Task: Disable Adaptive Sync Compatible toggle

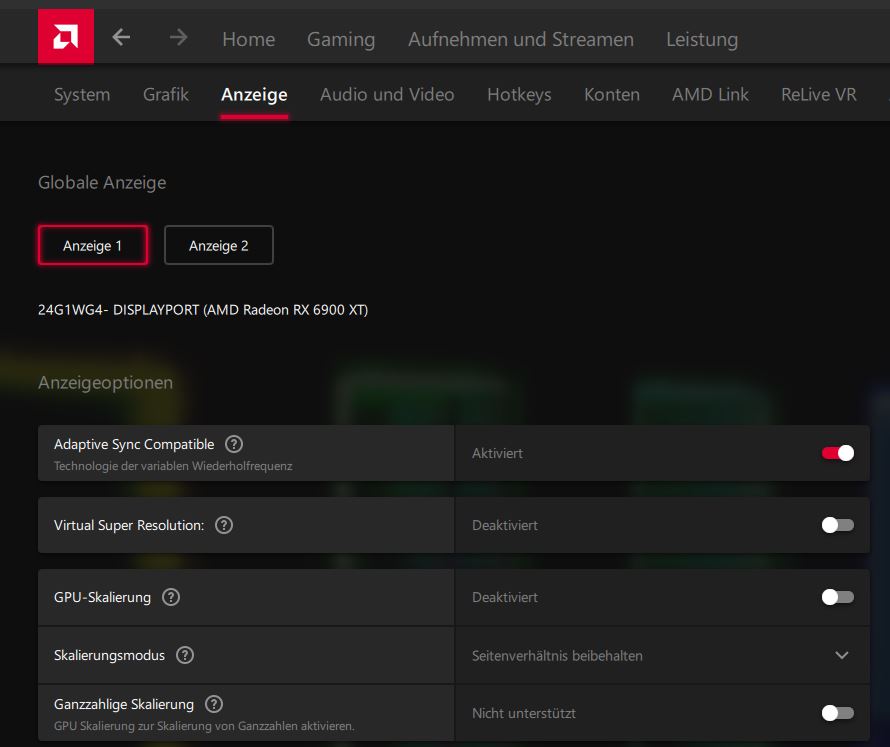Action: tap(838, 453)
